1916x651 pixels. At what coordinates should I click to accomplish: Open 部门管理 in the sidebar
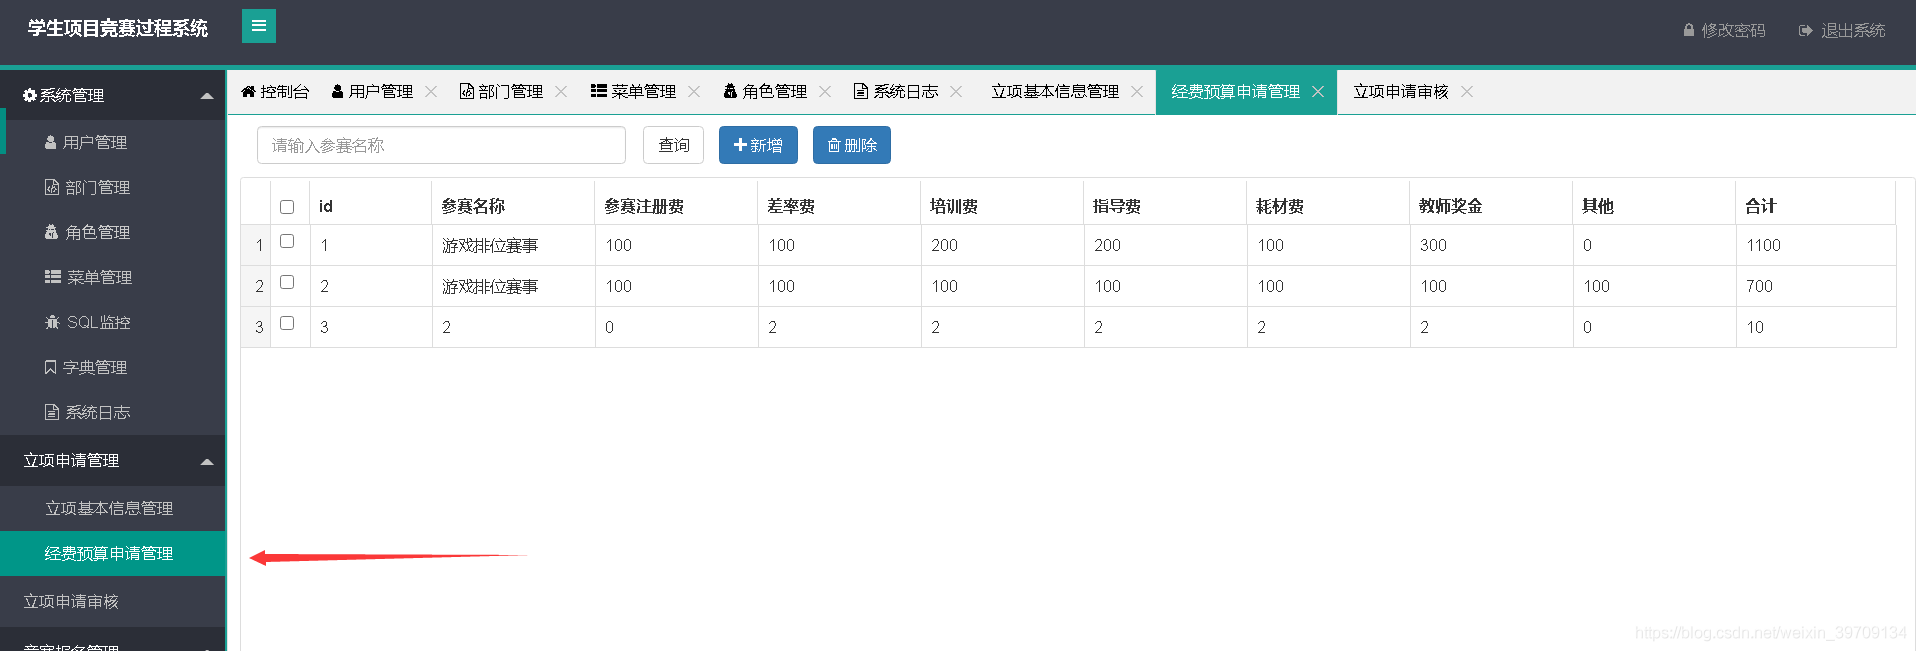113,187
